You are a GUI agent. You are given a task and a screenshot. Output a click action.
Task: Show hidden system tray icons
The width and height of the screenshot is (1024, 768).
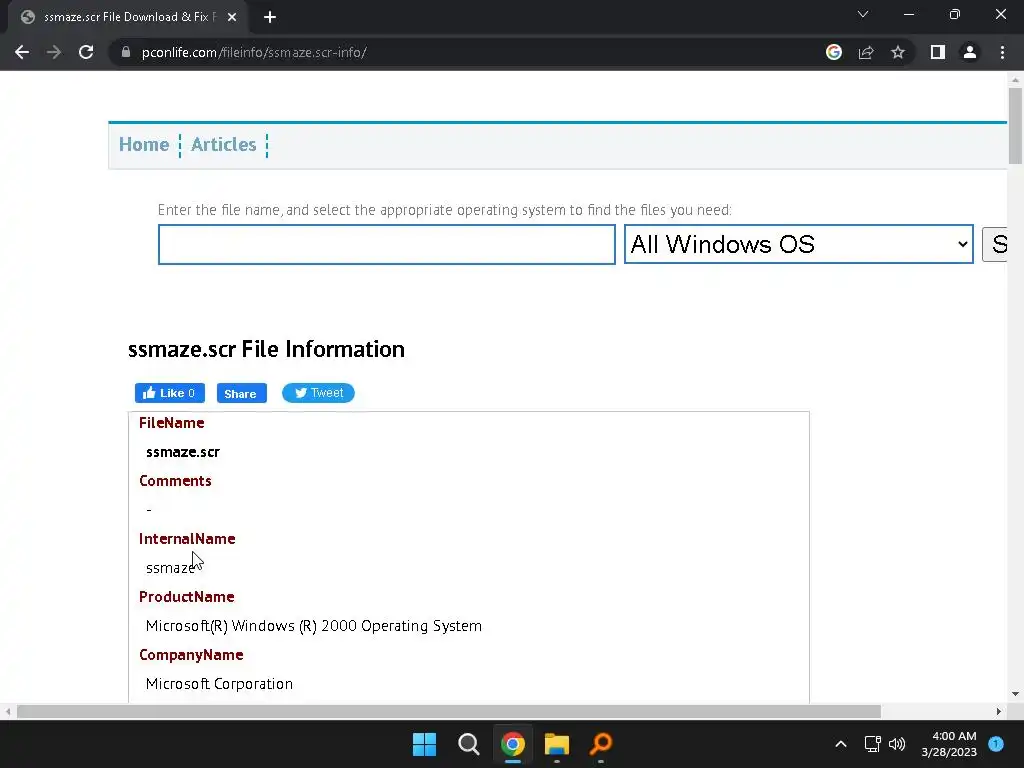[x=841, y=744]
